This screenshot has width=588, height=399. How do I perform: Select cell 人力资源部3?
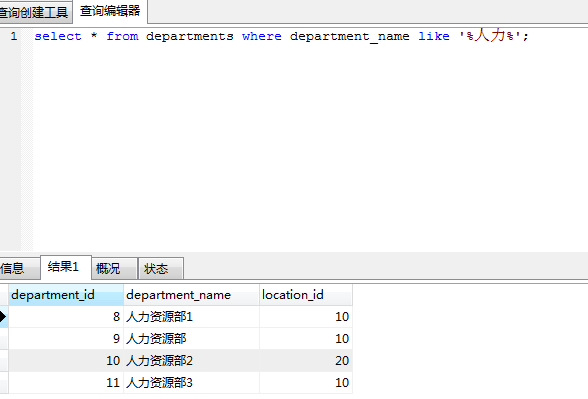click(x=191, y=383)
